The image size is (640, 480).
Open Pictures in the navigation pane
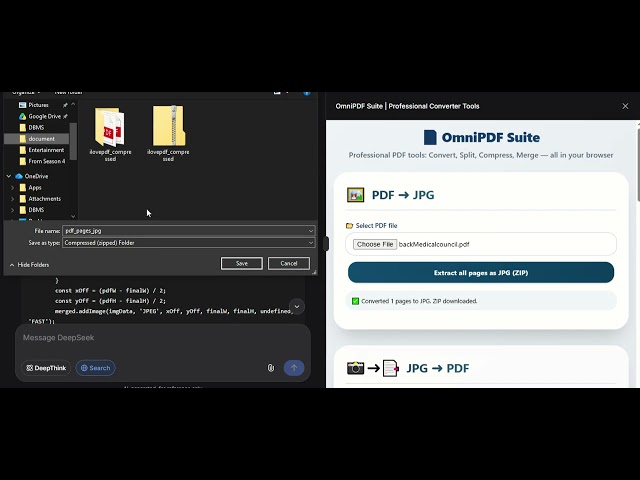click(38, 105)
